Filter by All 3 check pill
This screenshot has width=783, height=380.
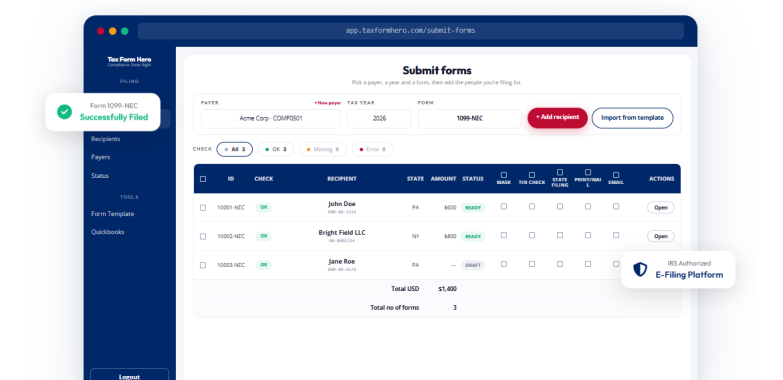coord(235,149)
